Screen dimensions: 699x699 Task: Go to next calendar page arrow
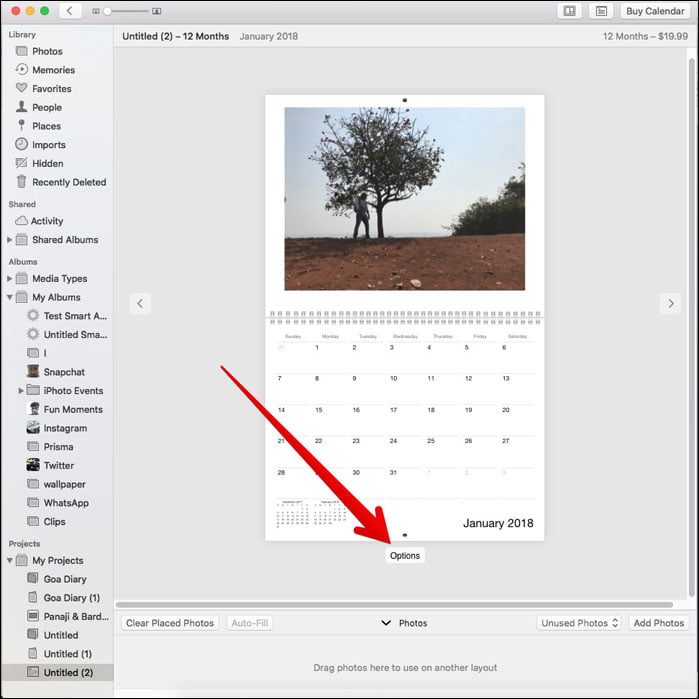670,304
